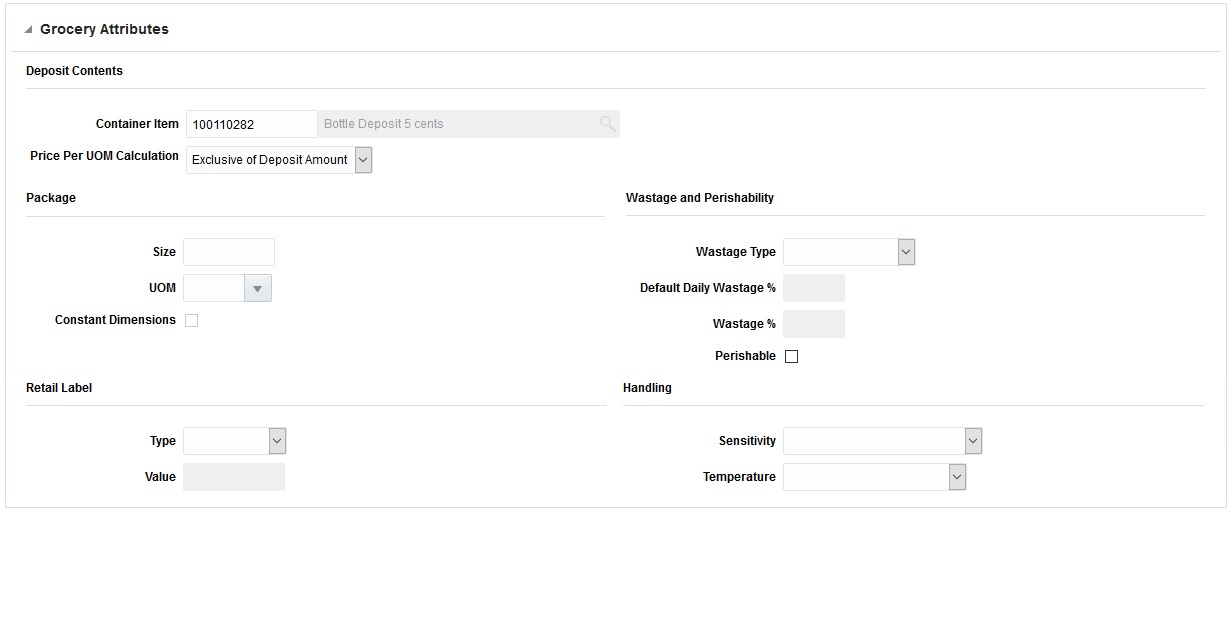This screenshot has height=618, width=1232.
Task: Click the Wastage % field
Action: pyautogui.click(x=814, y=324)
